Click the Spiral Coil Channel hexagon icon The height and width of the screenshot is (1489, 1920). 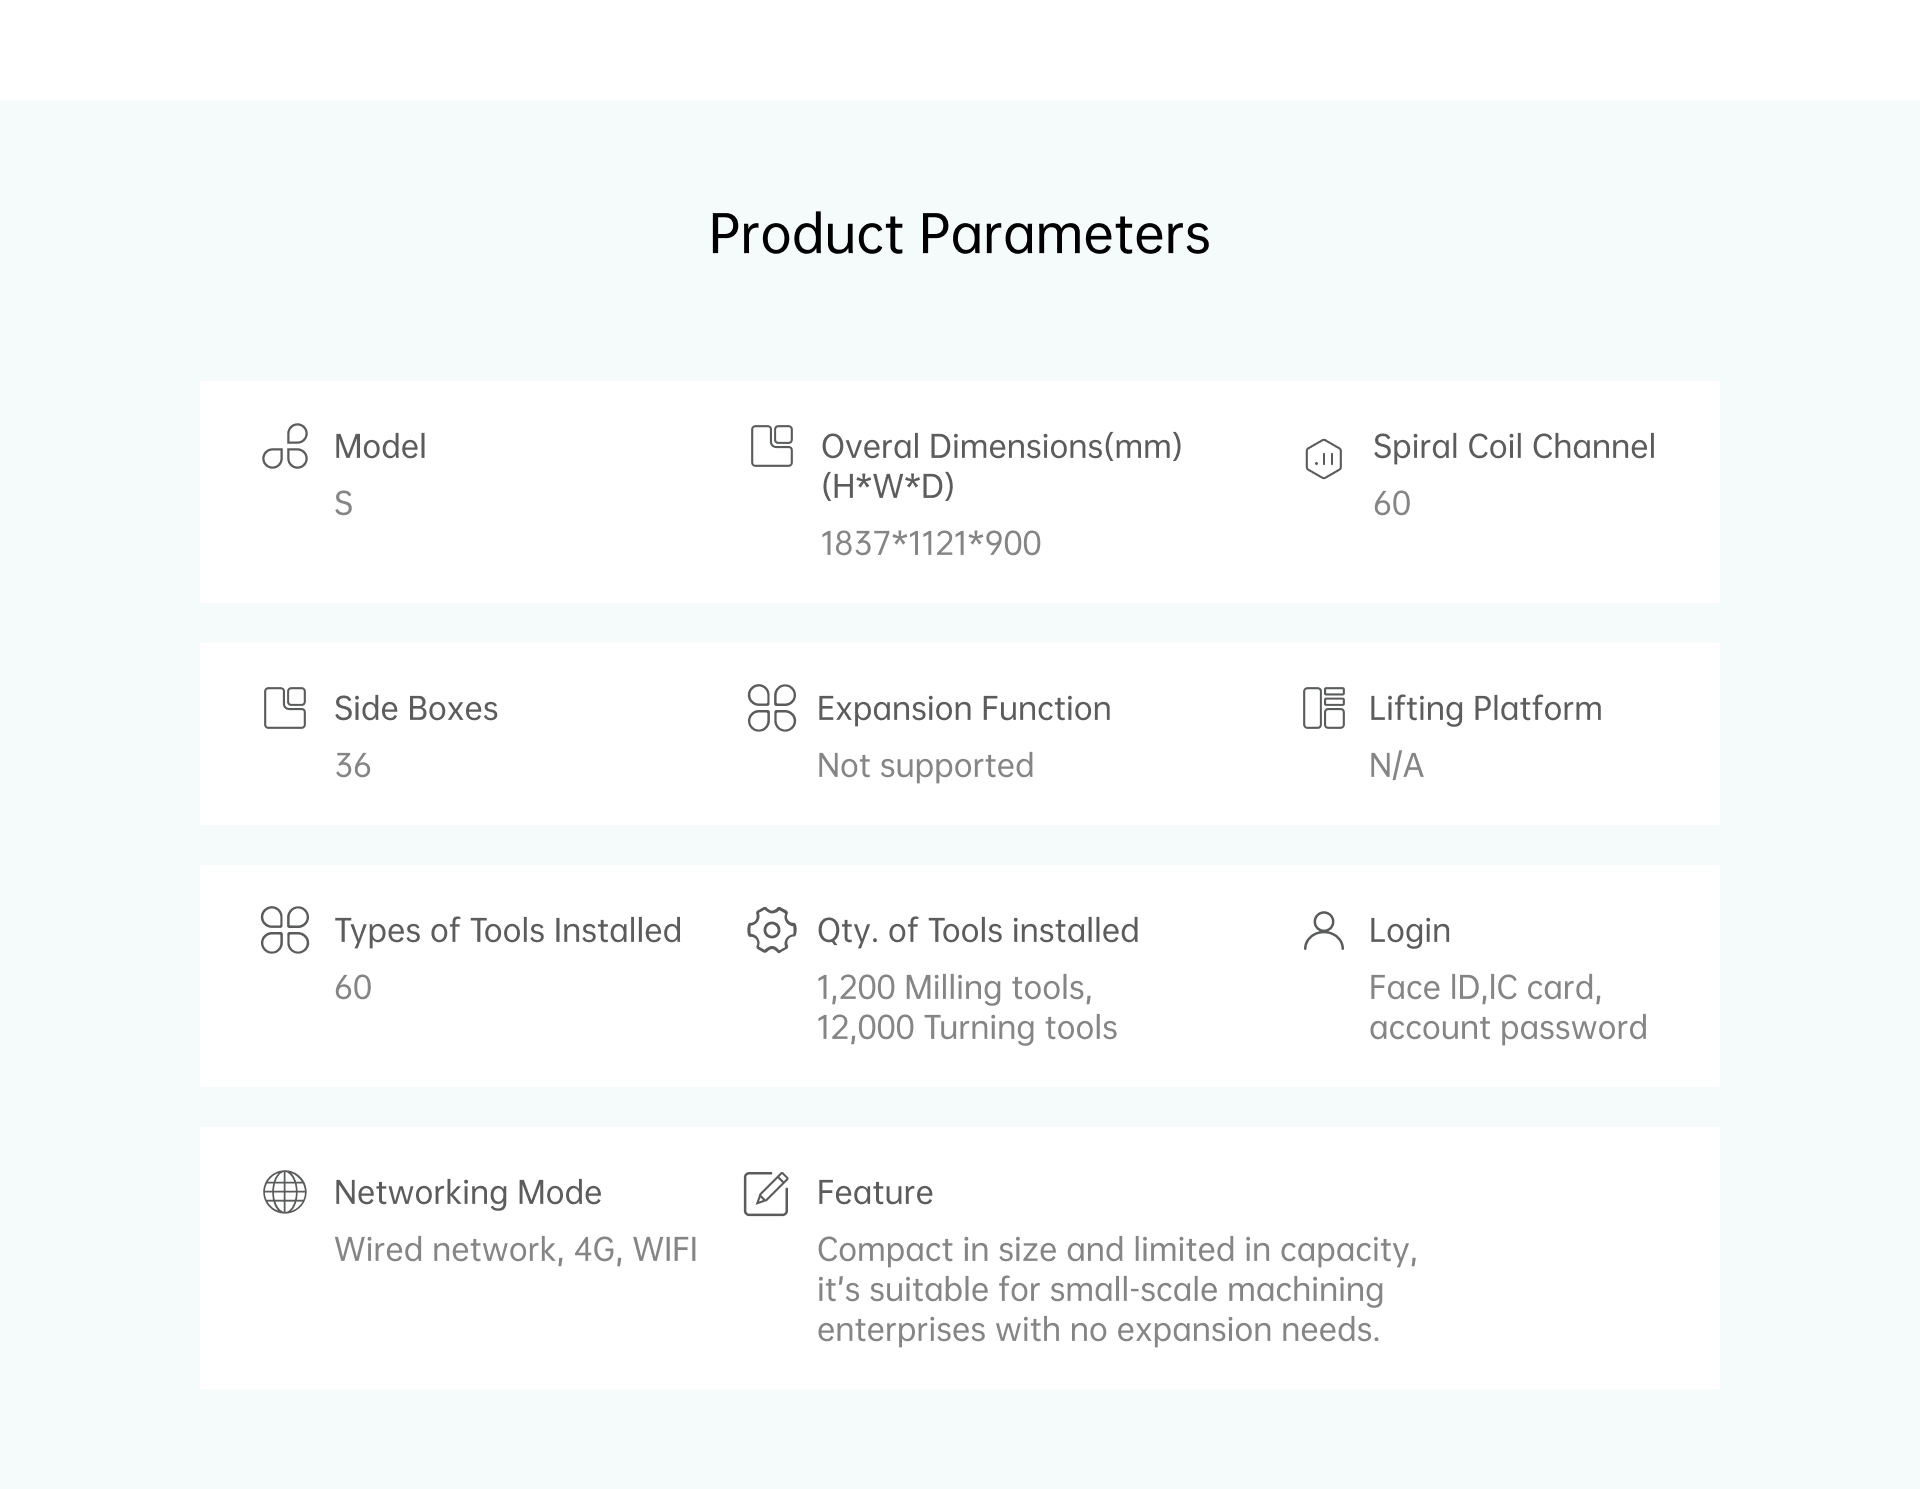pos(1323,459)
